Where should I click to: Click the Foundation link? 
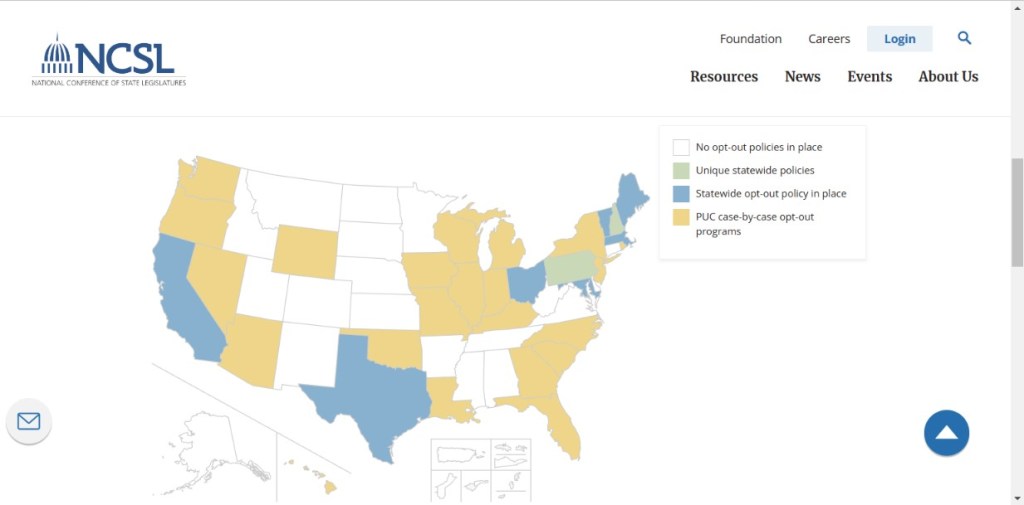tap(750, 39)
